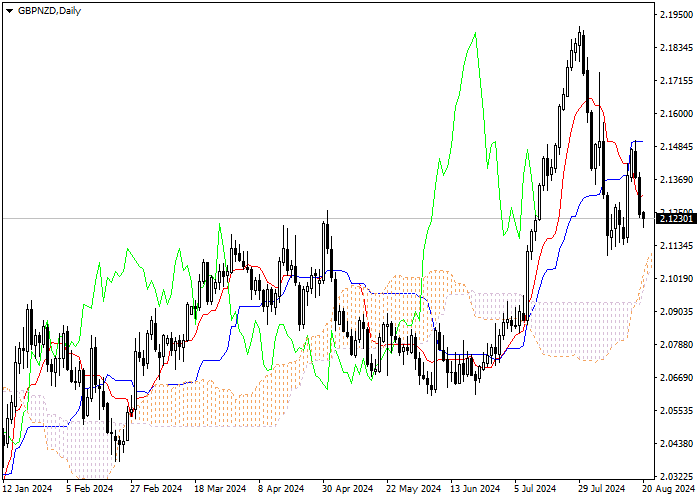Click the 27 Feb 2024 date label
700x500 pixels.
pyautogui.click(x=156, y=489)
